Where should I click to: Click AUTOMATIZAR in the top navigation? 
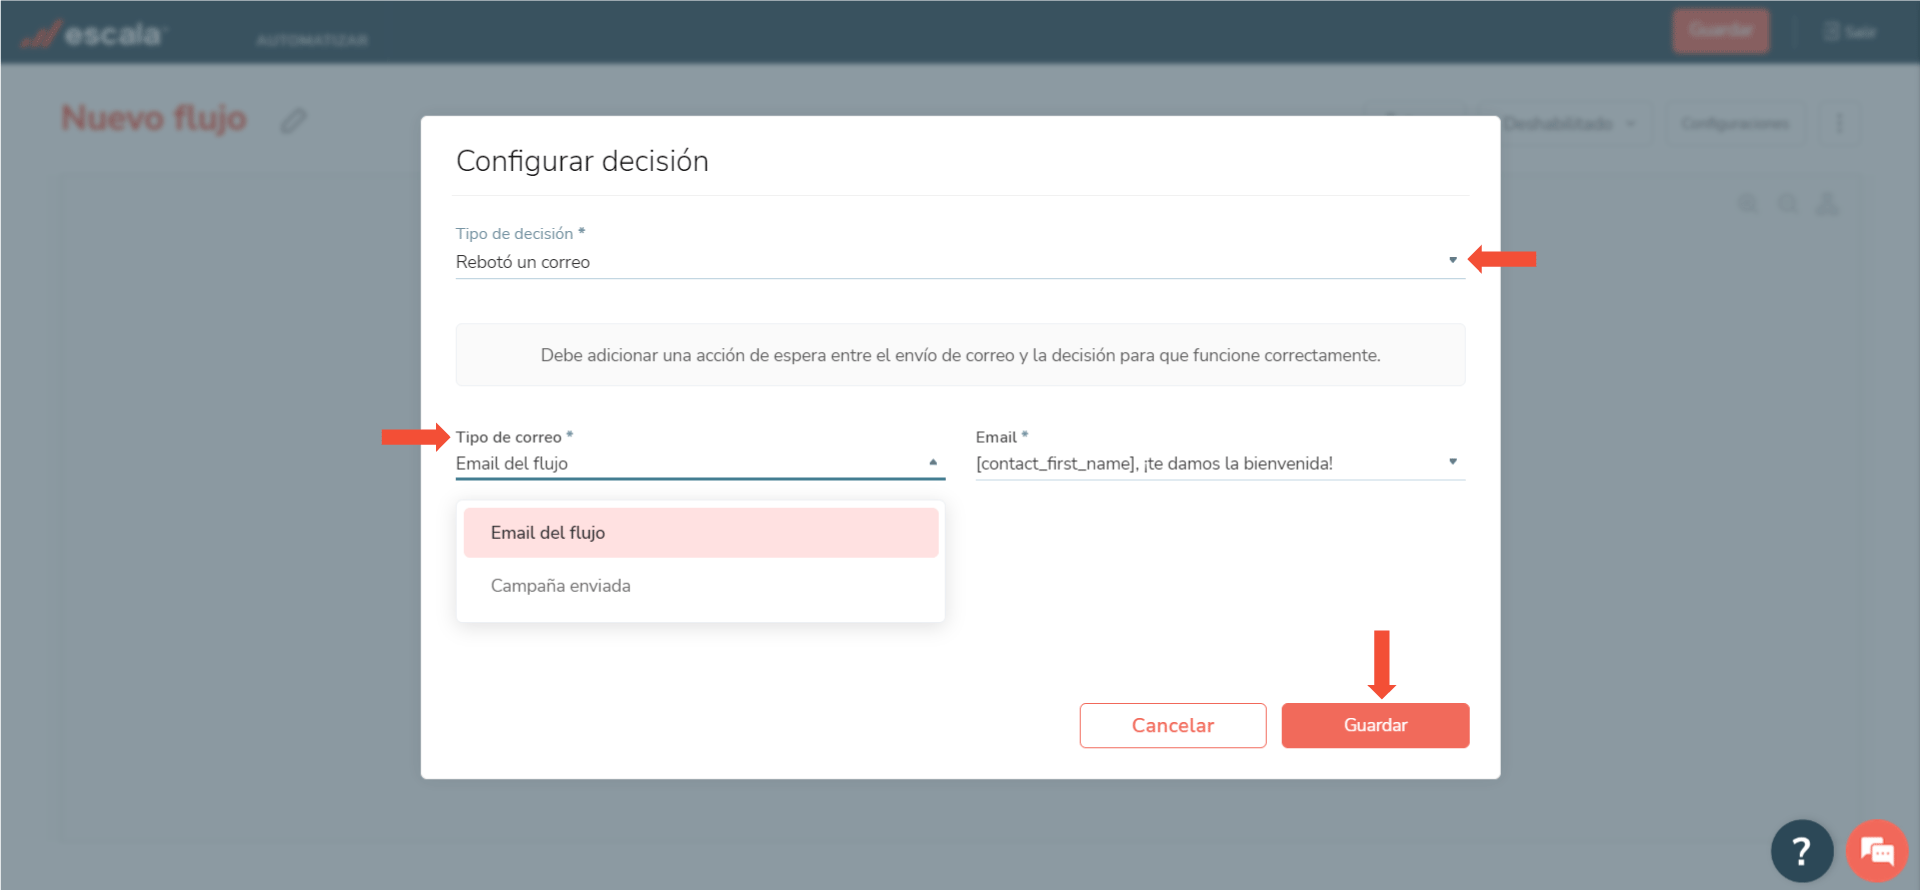(312, 40)
